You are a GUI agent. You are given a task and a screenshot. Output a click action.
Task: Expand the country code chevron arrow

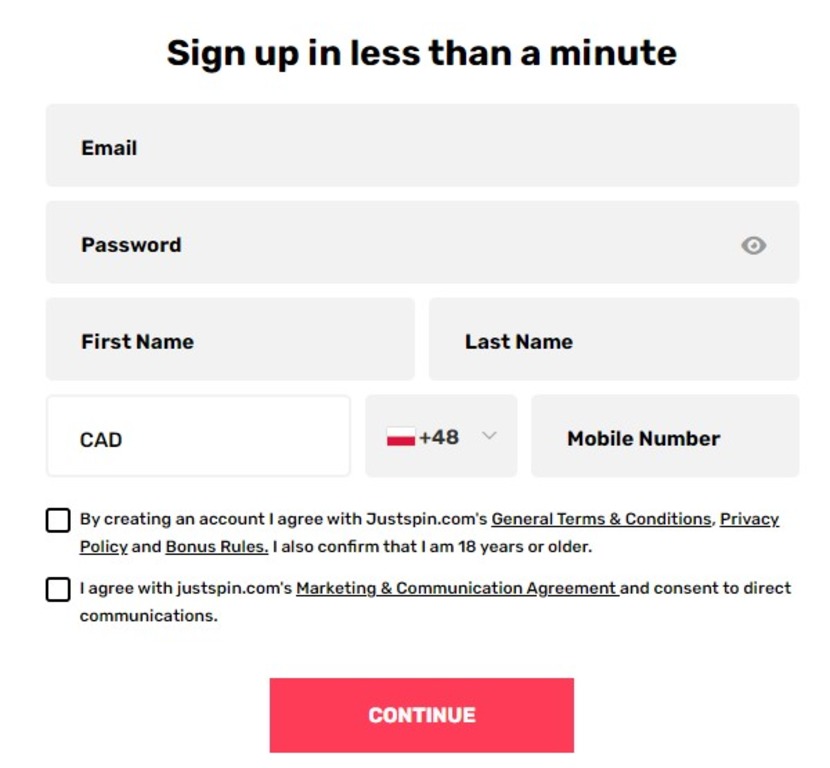[x=490, y=435]
